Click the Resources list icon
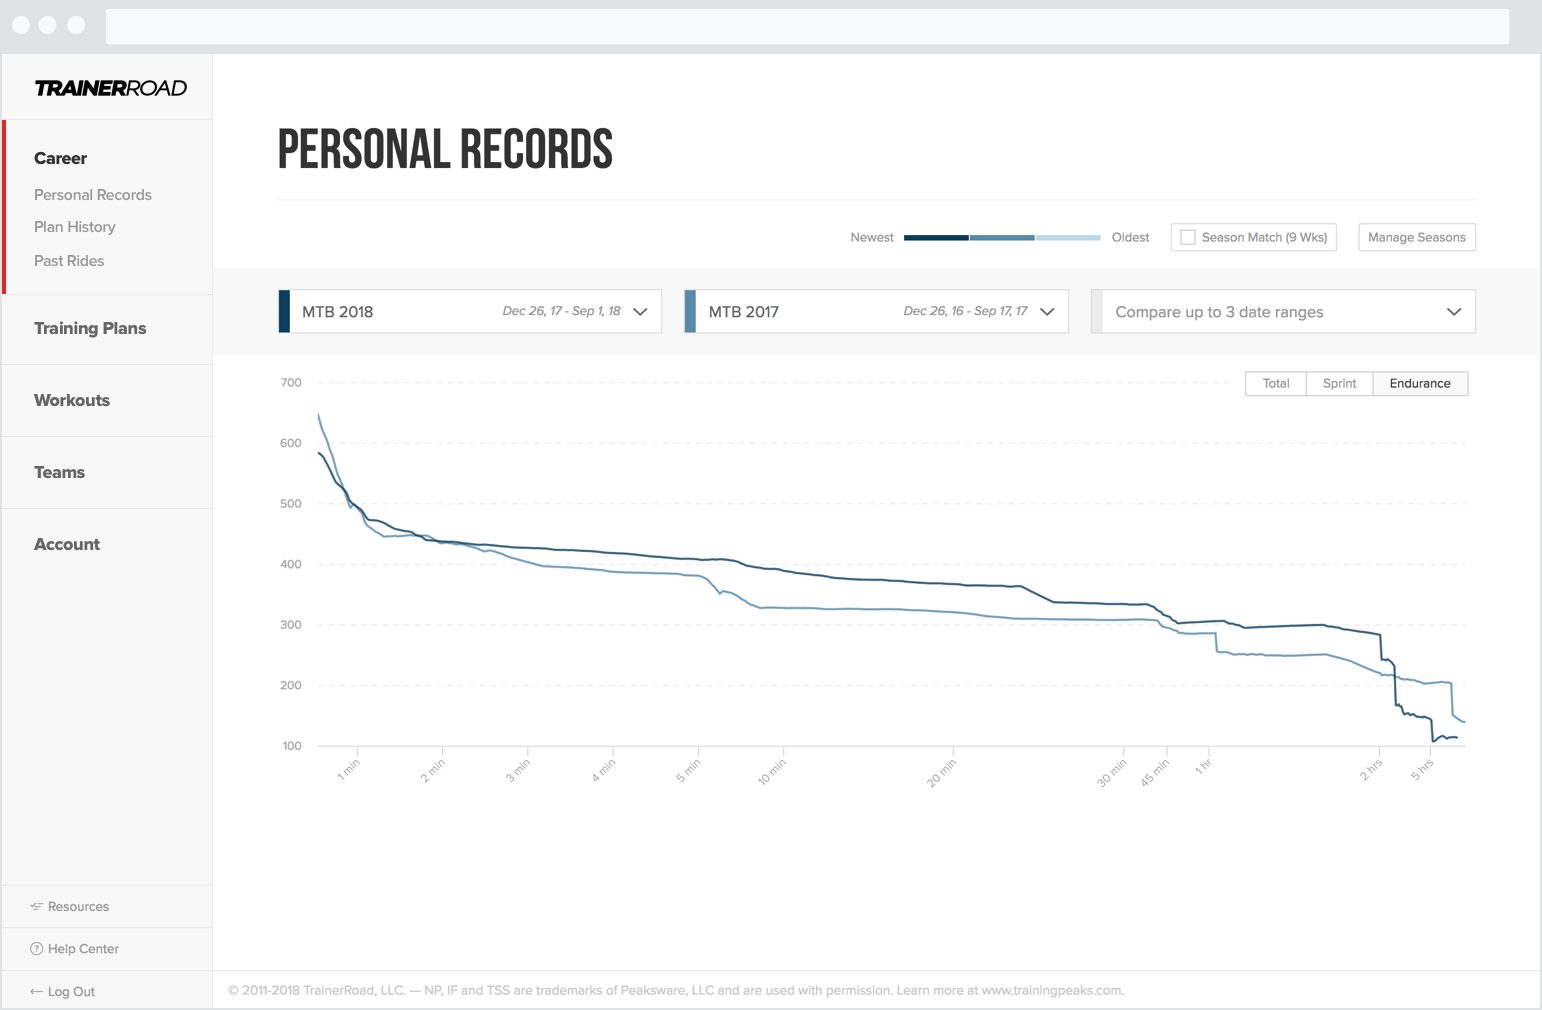 point(36,907)
